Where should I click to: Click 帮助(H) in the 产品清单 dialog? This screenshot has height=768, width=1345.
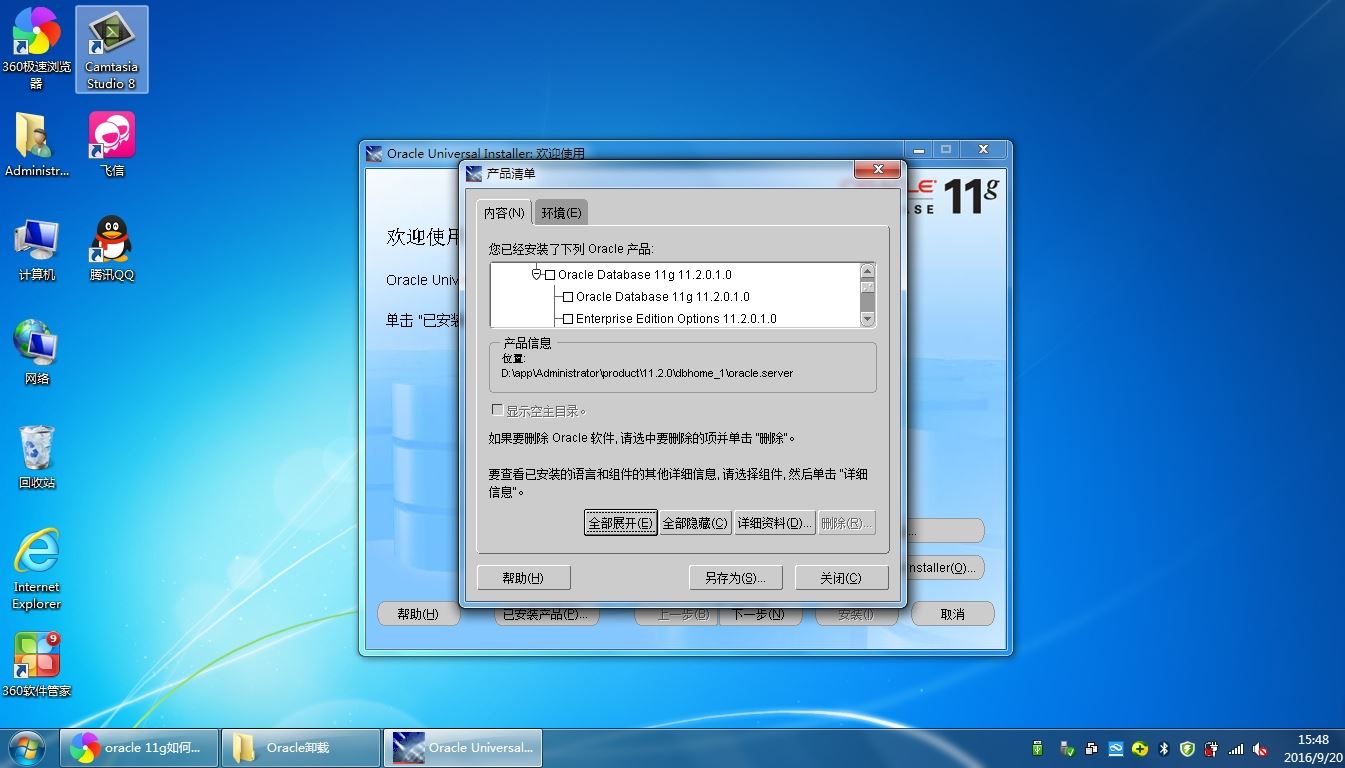[x=523, y=578]
